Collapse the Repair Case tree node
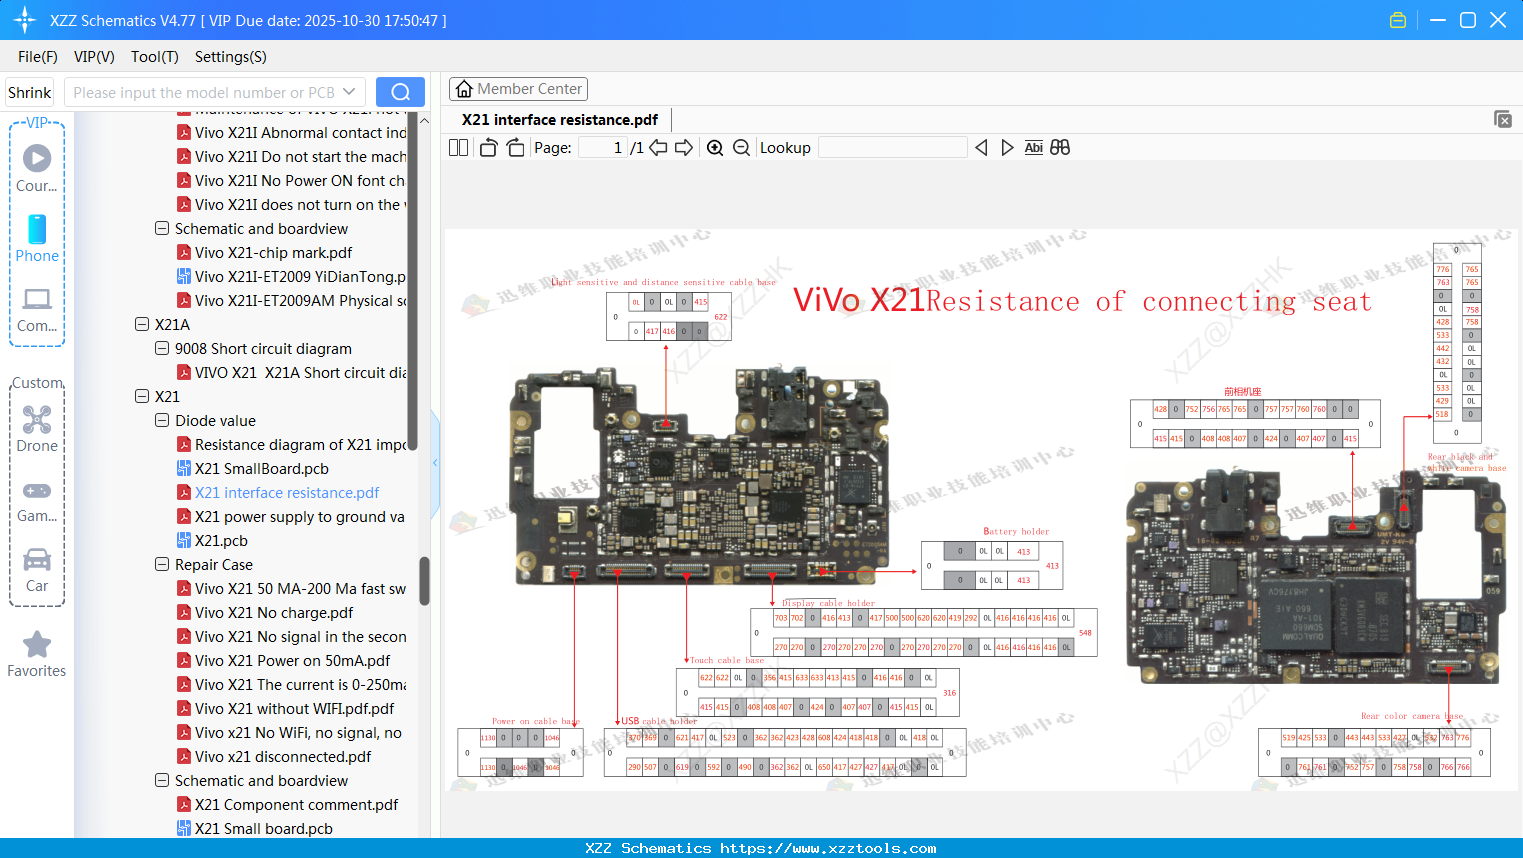The width and height of the screenshot is (1523, 858). (x=161, y=564)
